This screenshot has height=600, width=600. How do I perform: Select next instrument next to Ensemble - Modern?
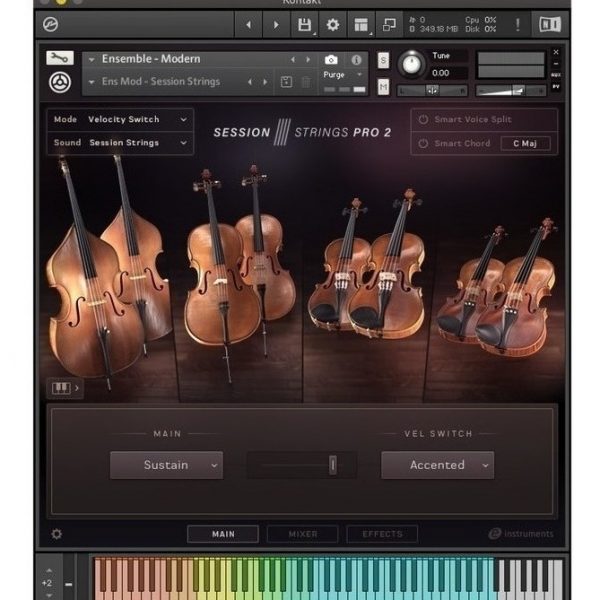pyautogui.click(x=308, y=60)
